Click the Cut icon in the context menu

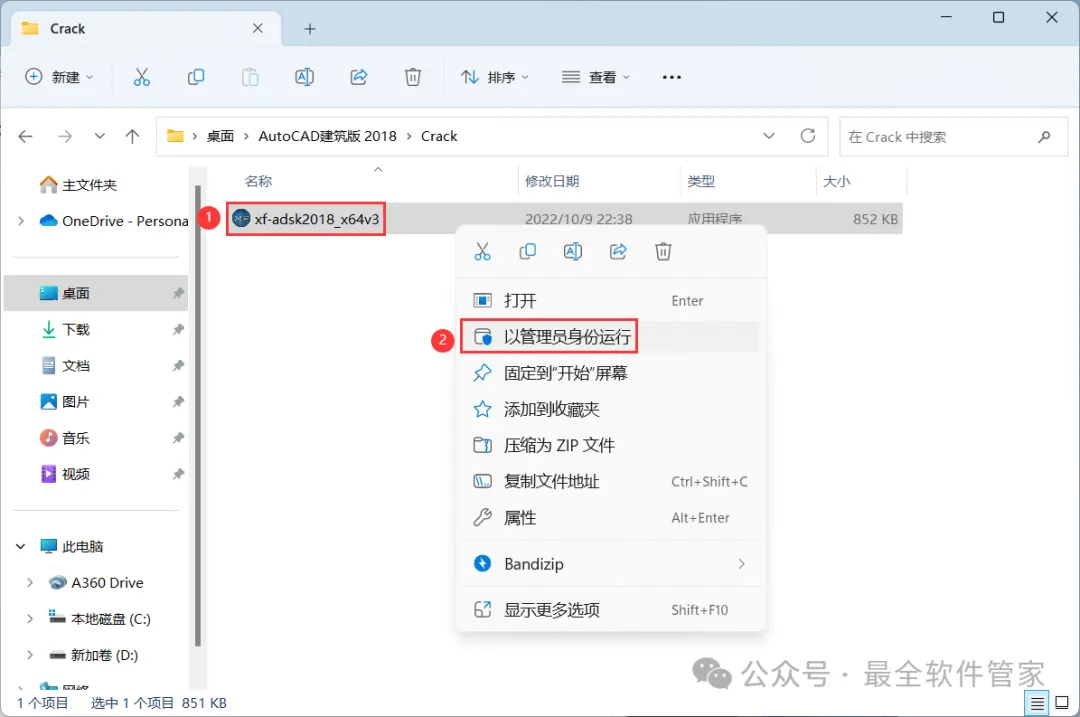[x=482, y=251]
